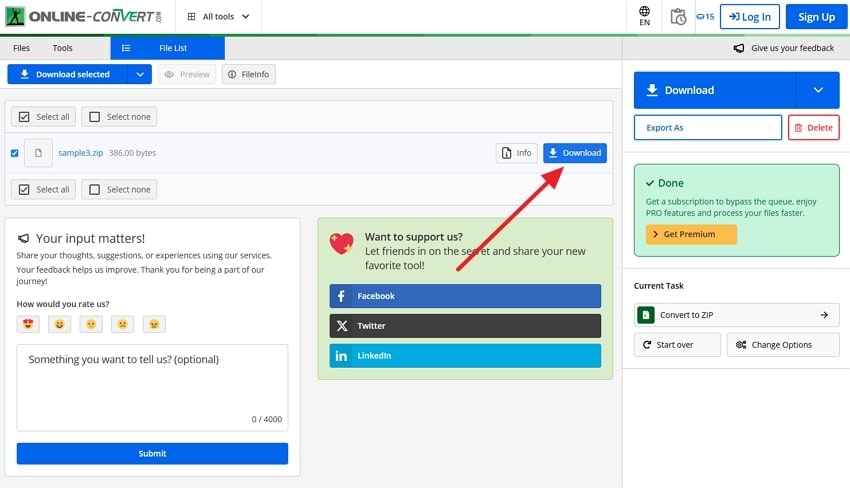This screenshot has width=850, height=488.
Task: Click the Get Premium button
Action: [691, 234]
